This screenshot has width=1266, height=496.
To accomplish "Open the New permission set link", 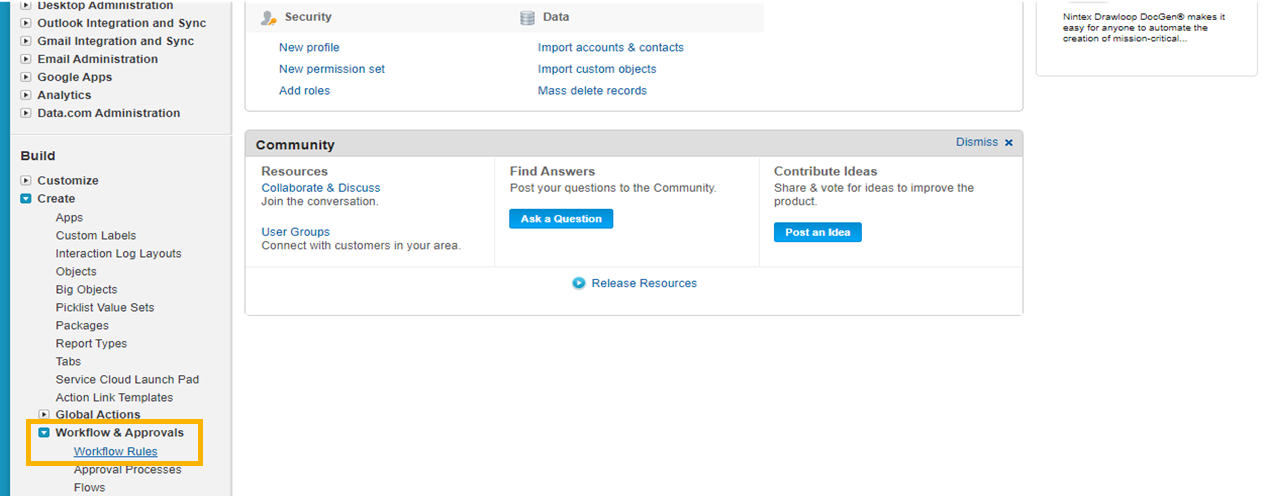I will (332, 69).
